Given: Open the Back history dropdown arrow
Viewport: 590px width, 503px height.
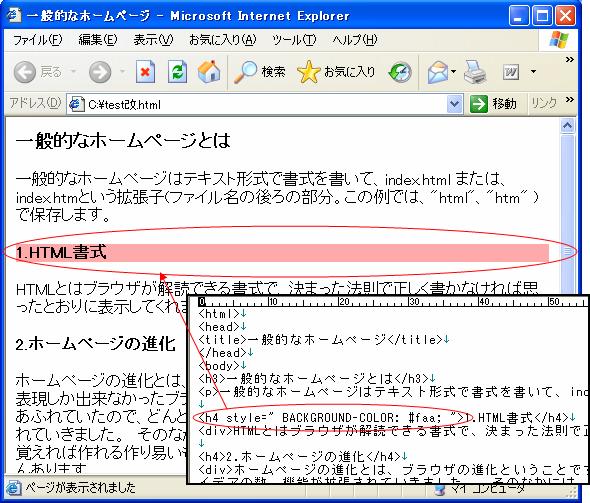Looking at the screenshot, I should point(73,71).
